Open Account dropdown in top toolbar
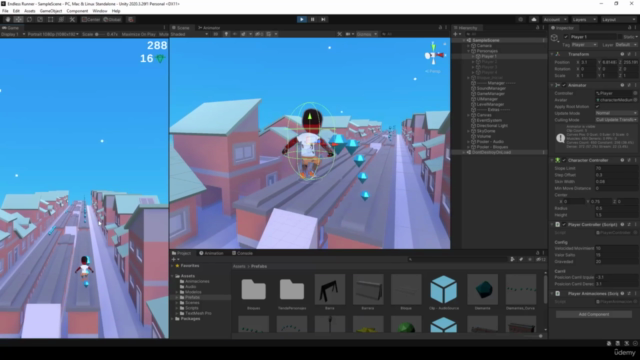Image resolution: width=640 pixels, height=360 pixels. 555,20
